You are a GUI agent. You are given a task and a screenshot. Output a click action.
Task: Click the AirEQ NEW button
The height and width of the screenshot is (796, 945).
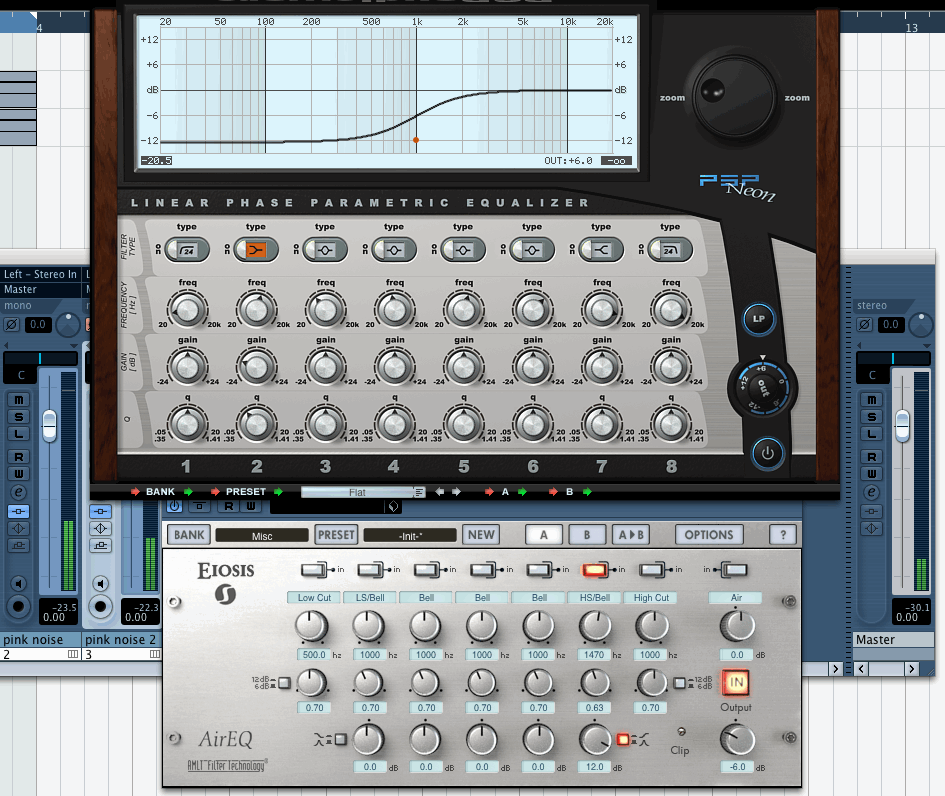[481, 535]
